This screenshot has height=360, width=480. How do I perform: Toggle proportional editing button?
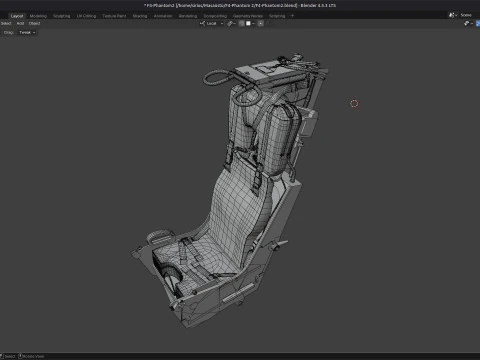pos(261,23)
